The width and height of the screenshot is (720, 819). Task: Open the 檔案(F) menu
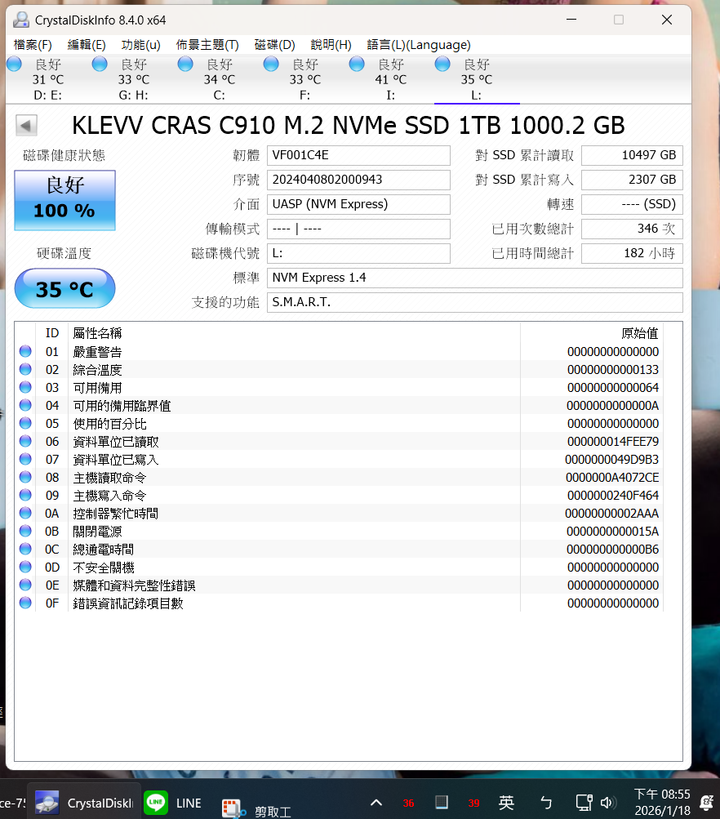pyautogui.click(x=33, y=44)
